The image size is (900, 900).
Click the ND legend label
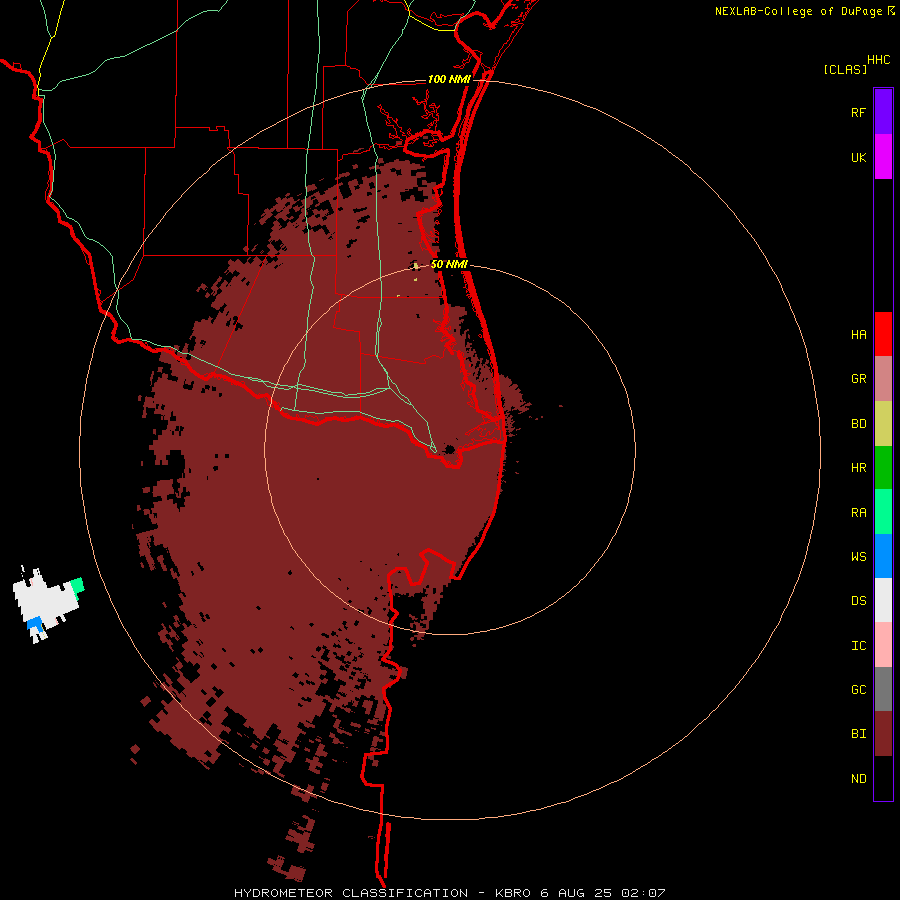point(858,779)
